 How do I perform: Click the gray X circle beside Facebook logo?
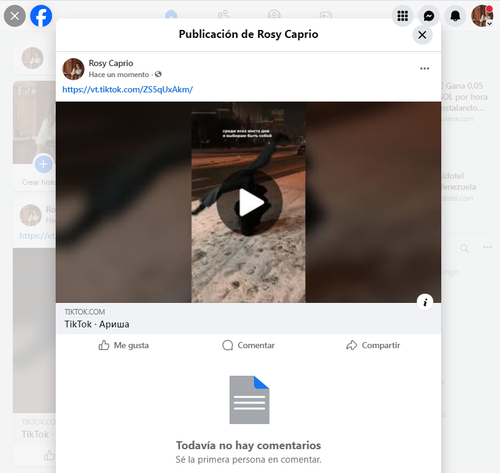coord(15,16)
